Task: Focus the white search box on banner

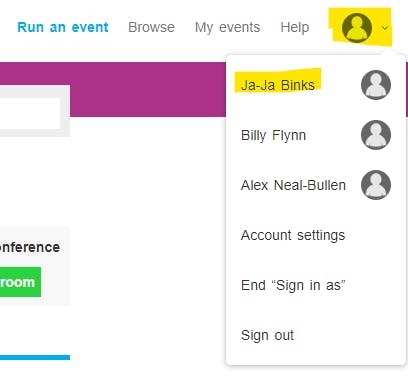Action: pos(30,113)
